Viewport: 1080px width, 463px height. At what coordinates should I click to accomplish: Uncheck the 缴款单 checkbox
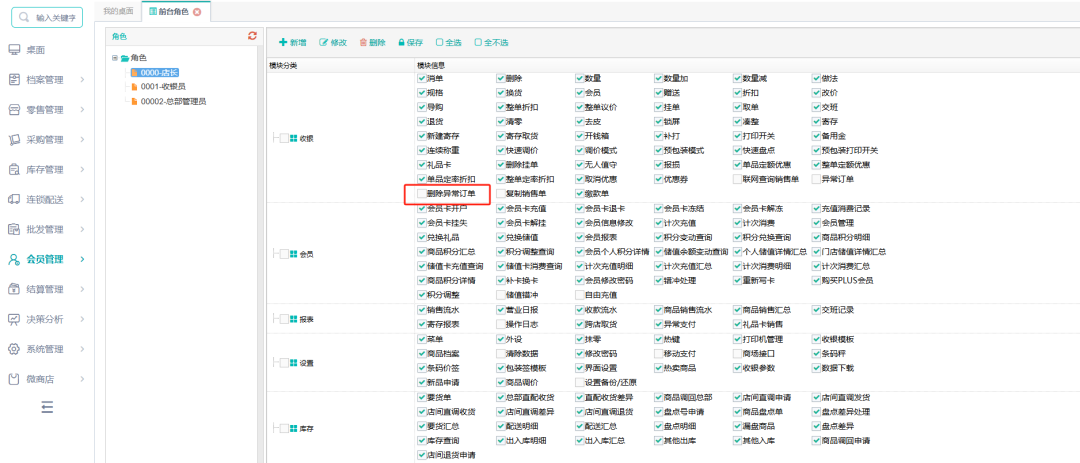tap(580, 194)
